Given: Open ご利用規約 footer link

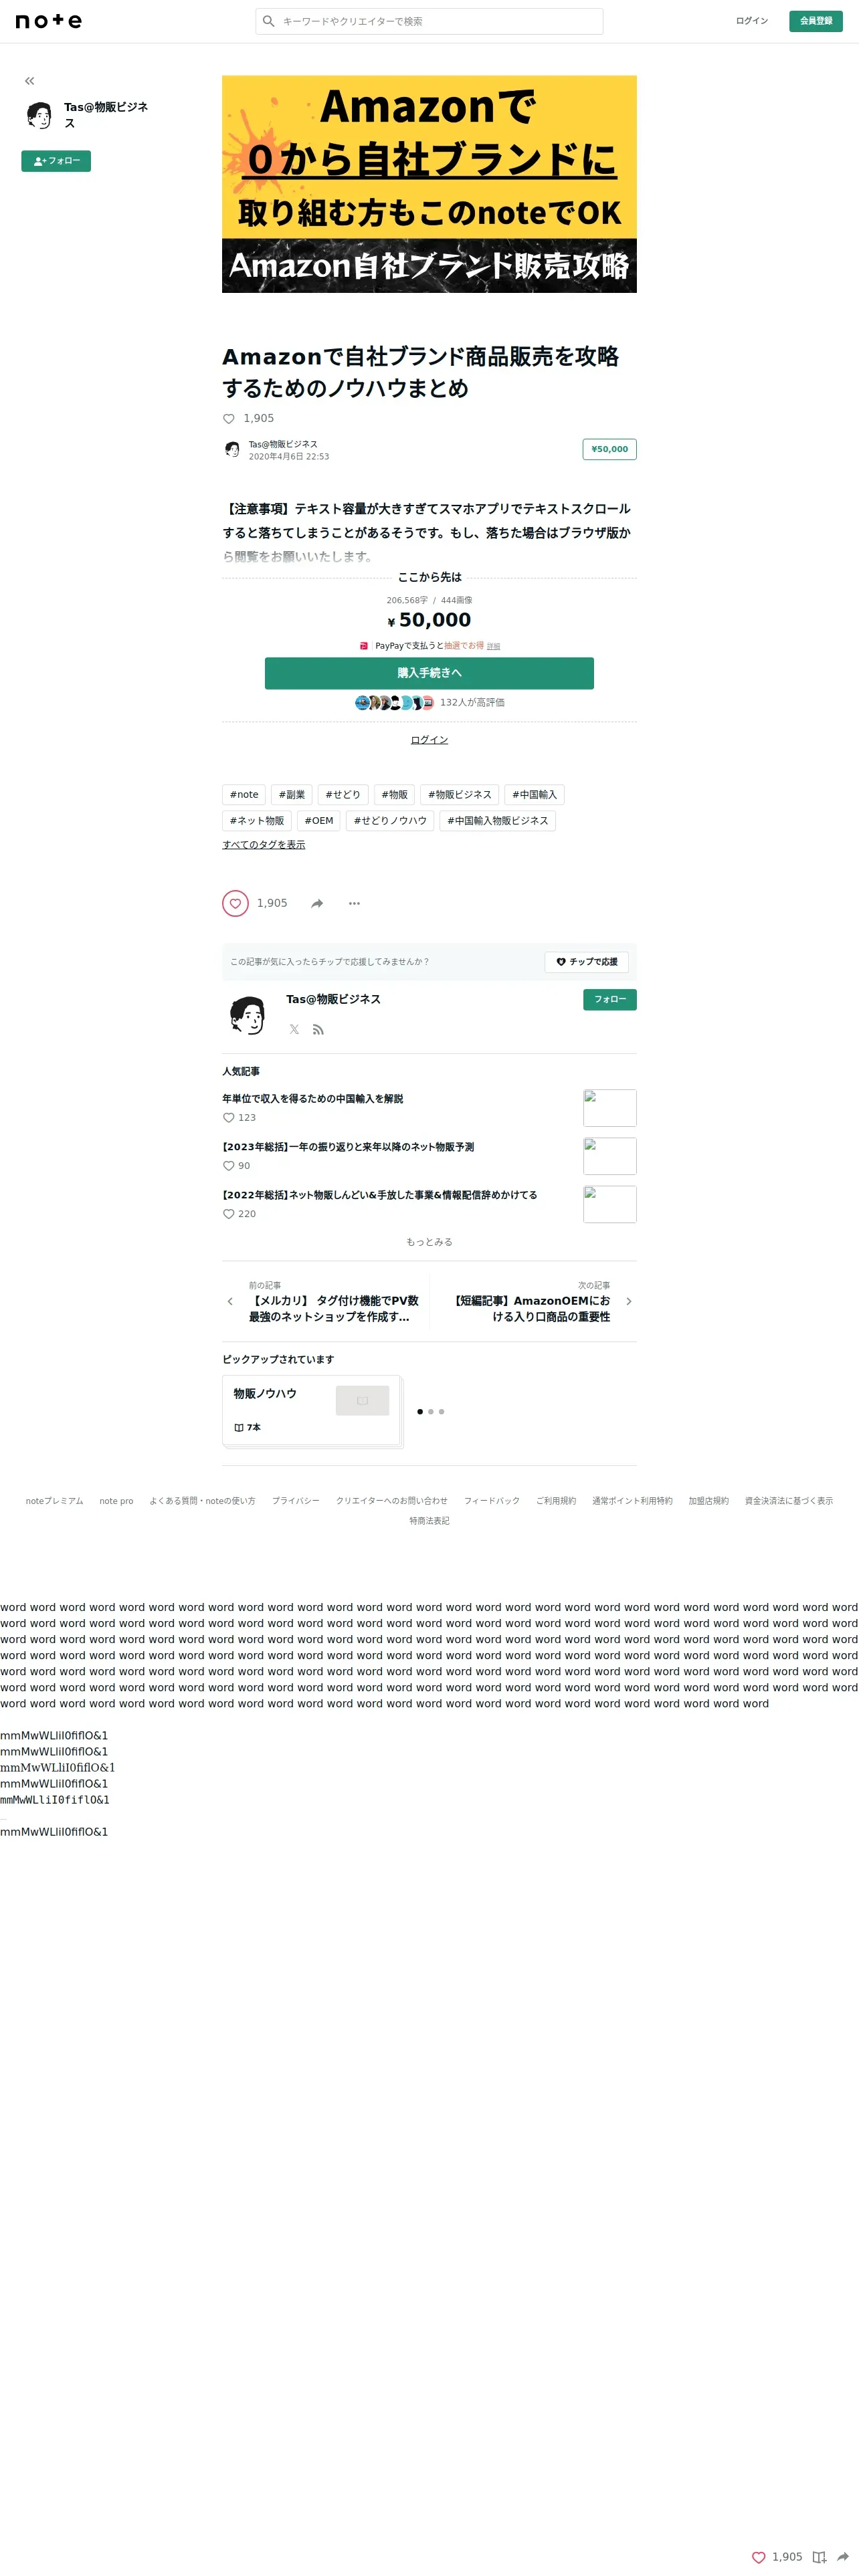Looking at the screenshot, I should (x=556, y=1501).
